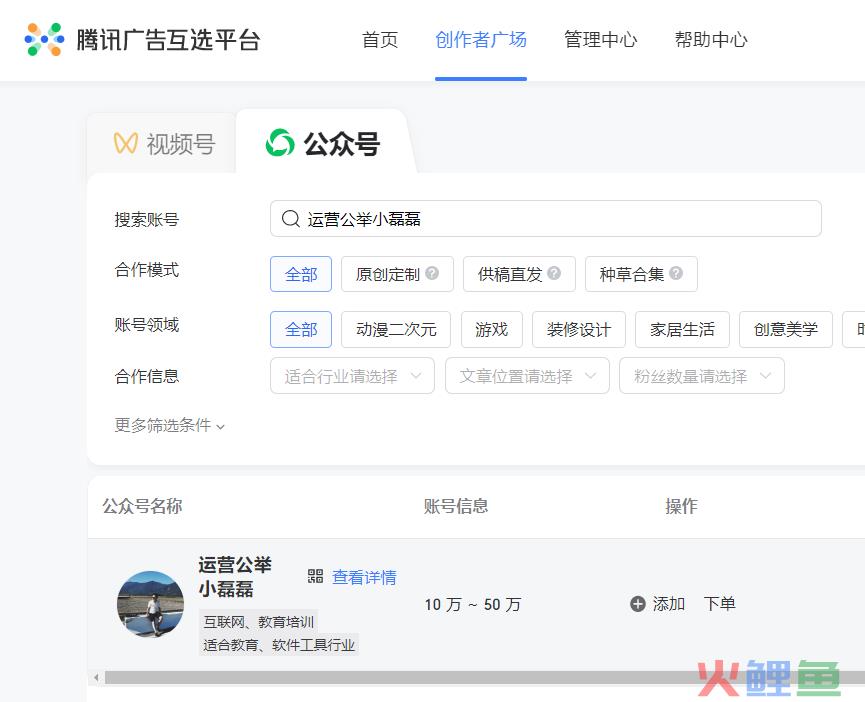Click the scrollbar left arrow
The image size is (865, 702).
(96, 677)
